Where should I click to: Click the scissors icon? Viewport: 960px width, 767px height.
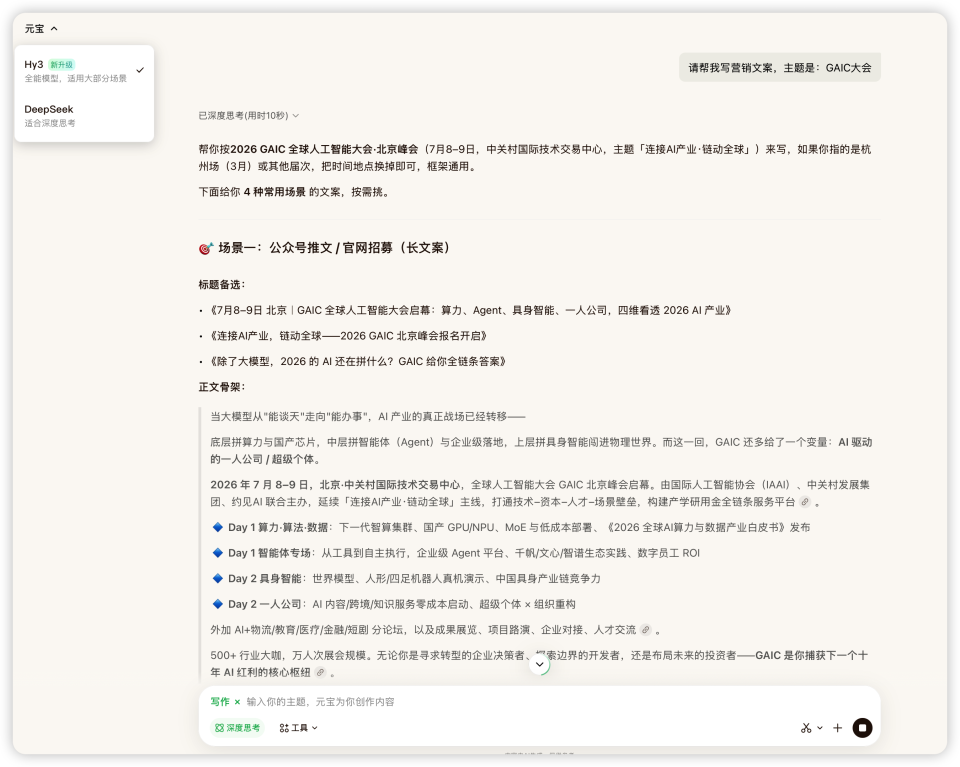806,728
